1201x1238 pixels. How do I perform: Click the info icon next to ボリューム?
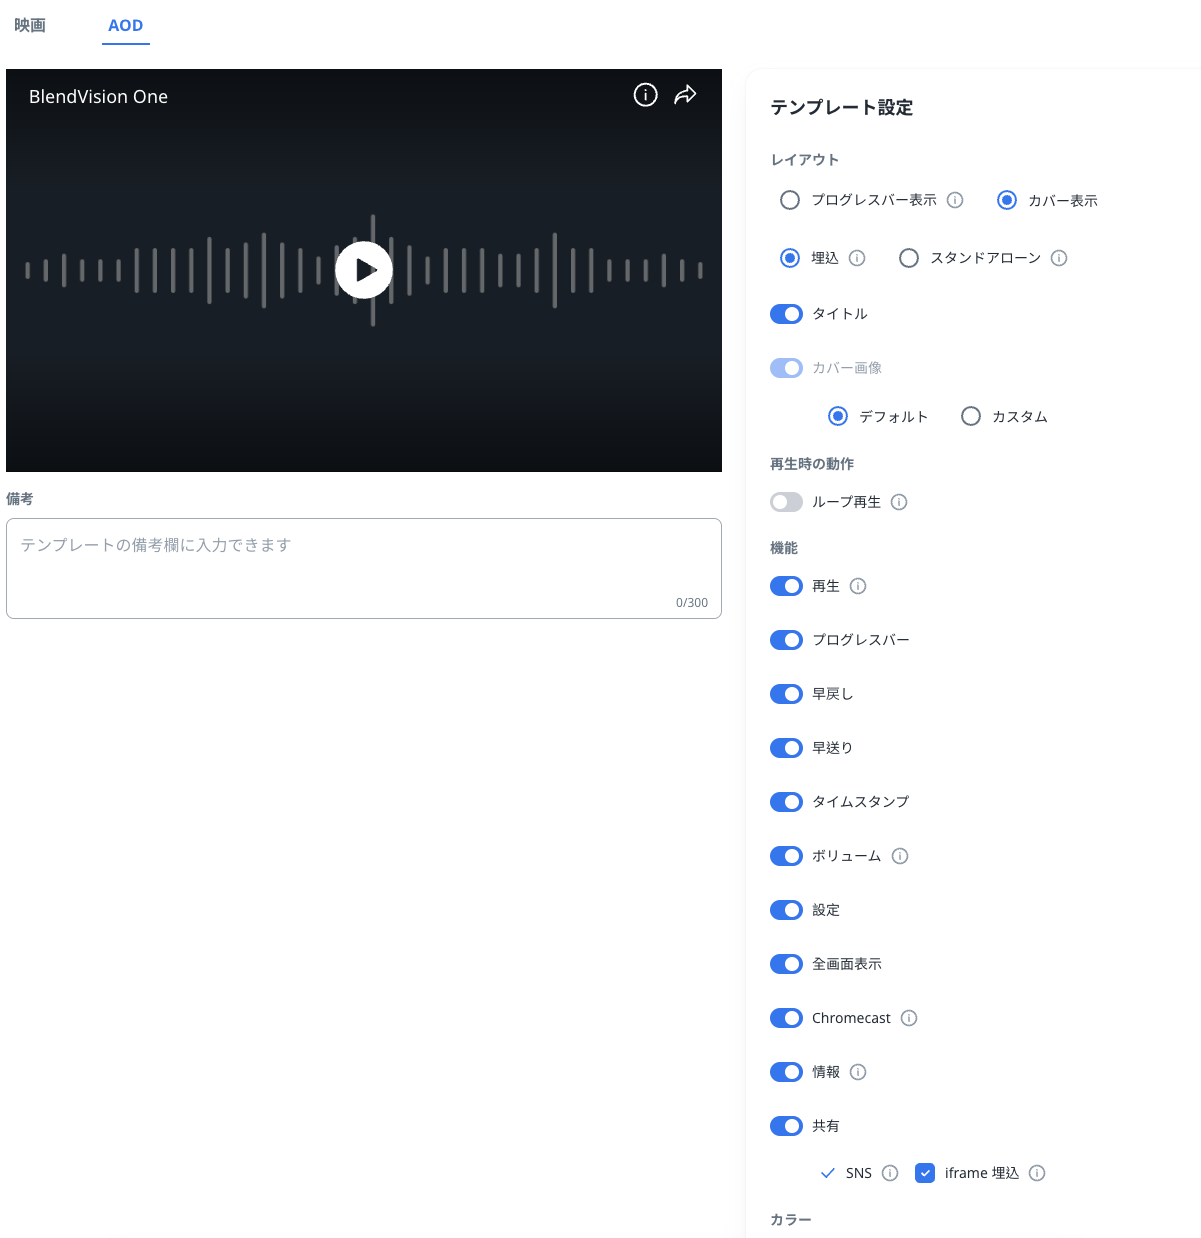900,856
